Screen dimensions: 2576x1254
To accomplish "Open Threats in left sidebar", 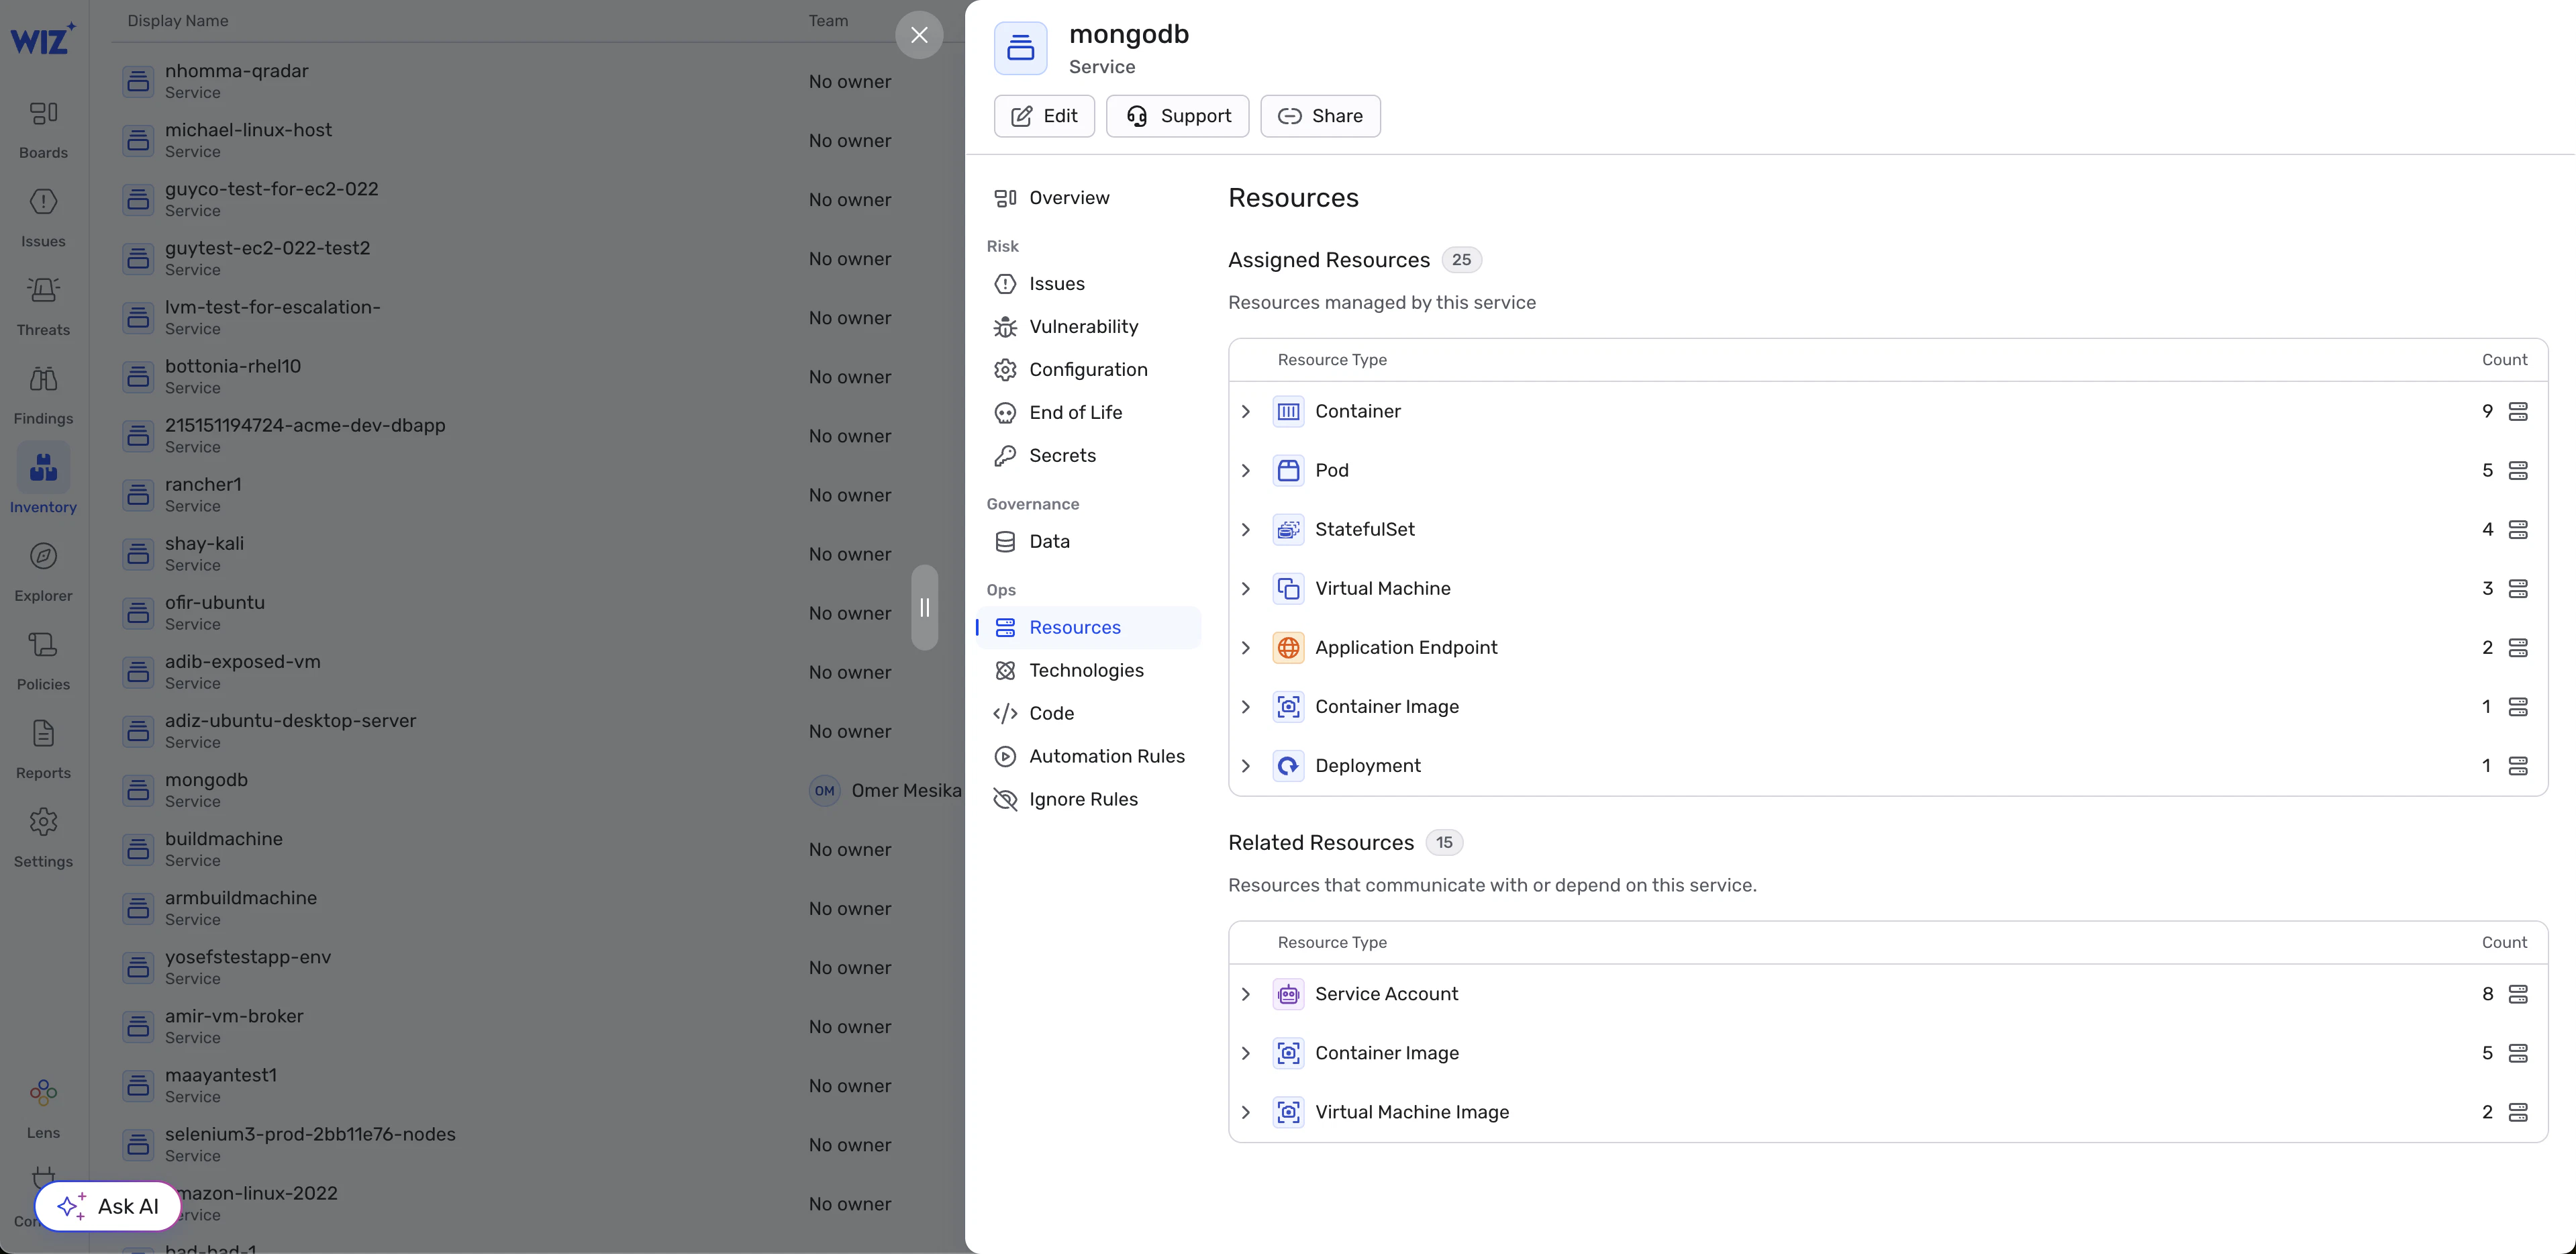I will [43, 306].
